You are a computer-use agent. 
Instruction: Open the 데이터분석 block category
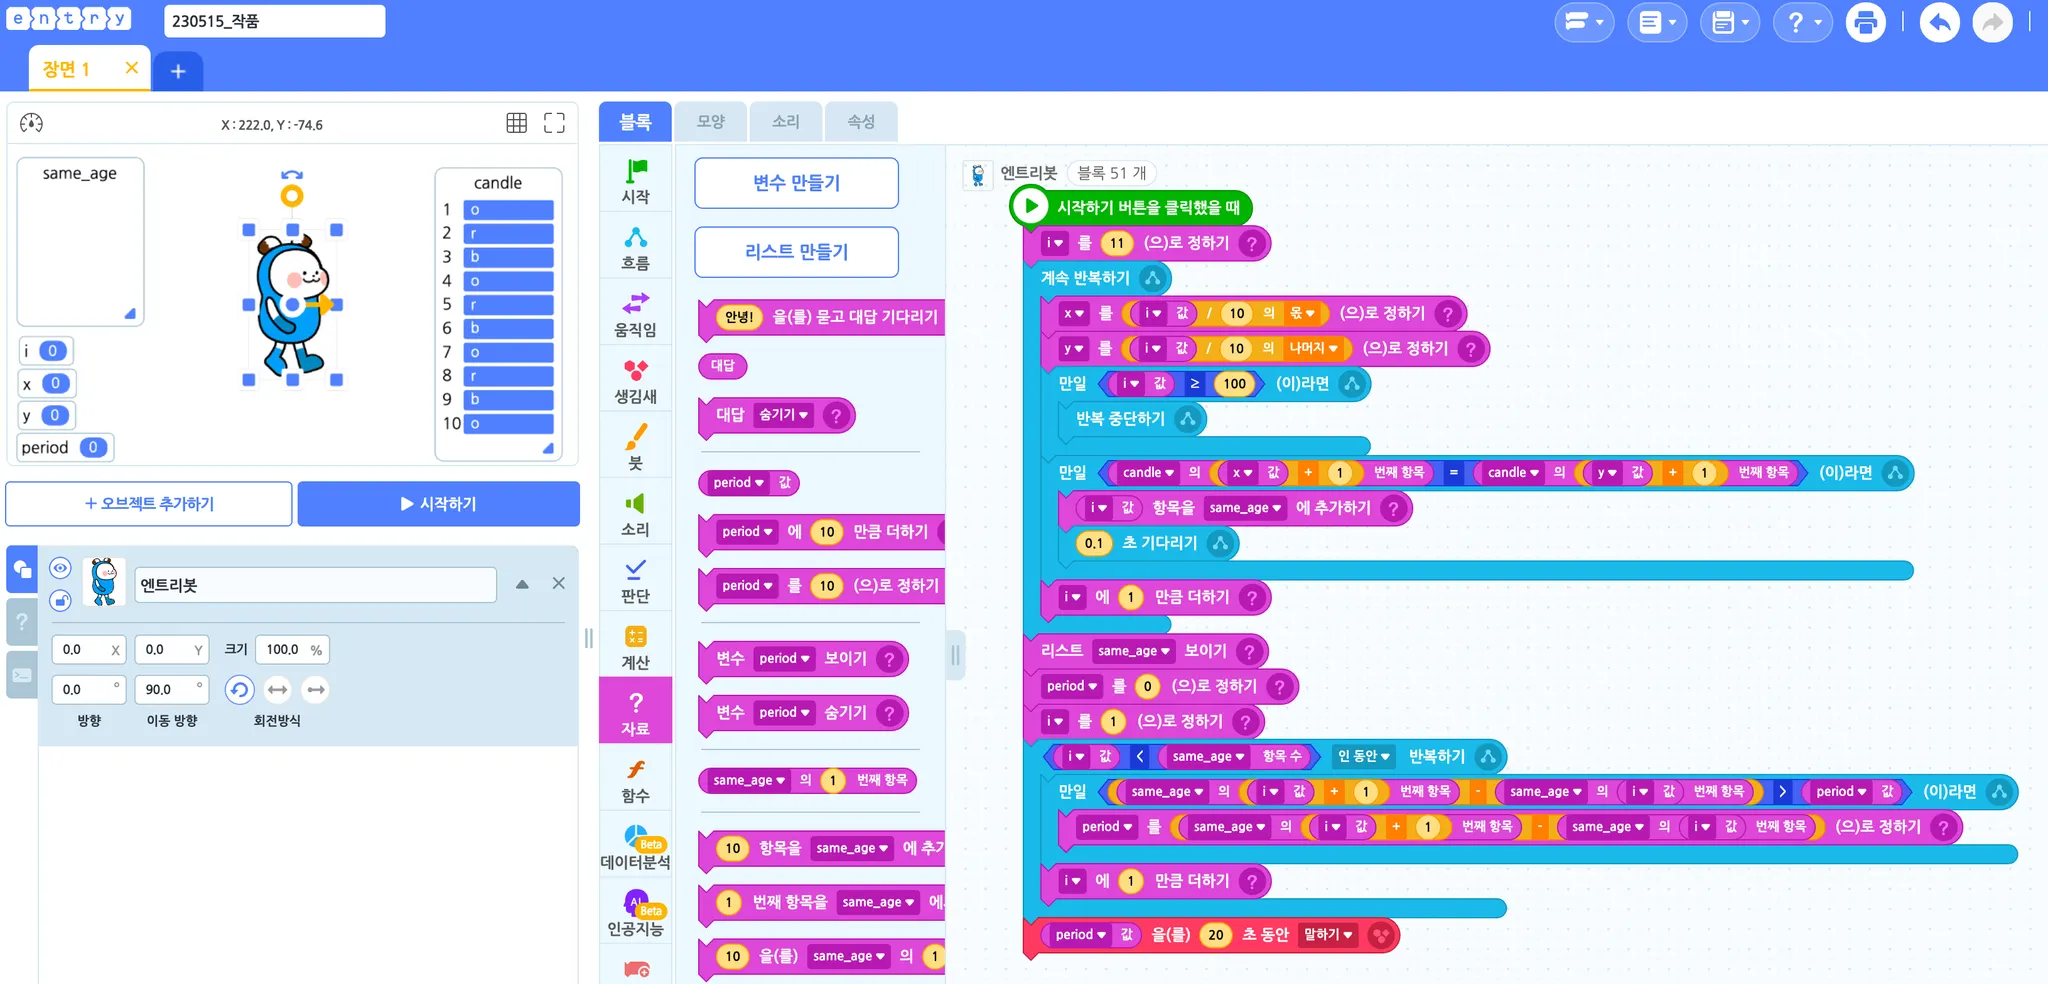click(635, 847)
